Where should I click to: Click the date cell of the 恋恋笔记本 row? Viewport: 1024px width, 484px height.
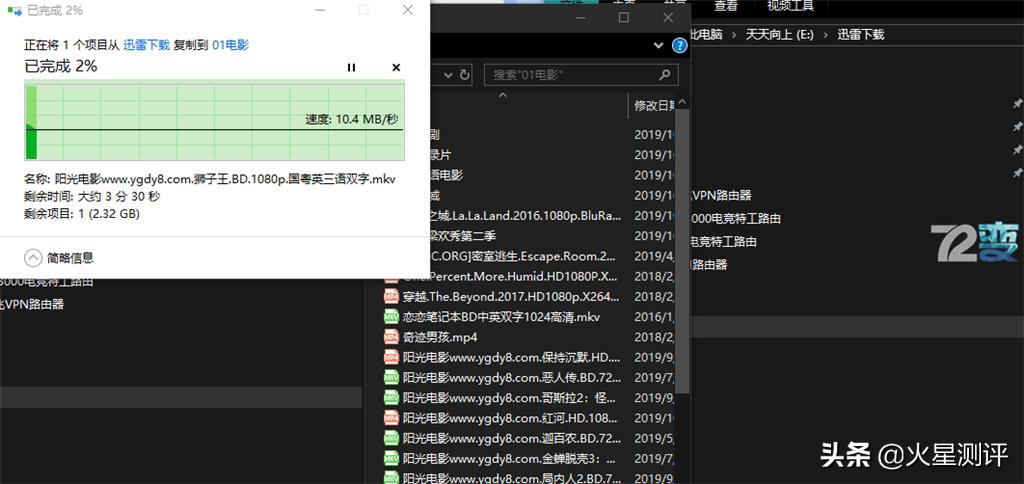coord(654,317)
